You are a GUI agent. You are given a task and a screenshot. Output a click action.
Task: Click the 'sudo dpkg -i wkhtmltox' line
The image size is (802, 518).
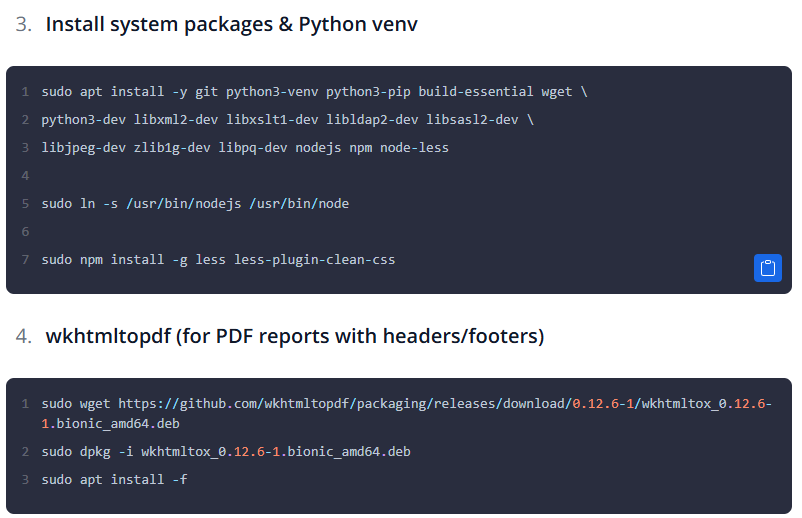[x=226, y=452]
